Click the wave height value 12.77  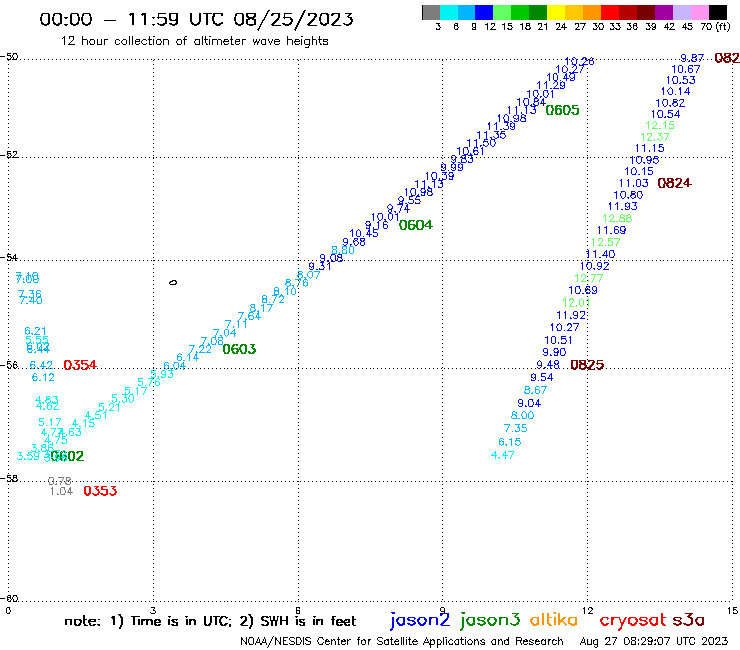pos(589,279)
